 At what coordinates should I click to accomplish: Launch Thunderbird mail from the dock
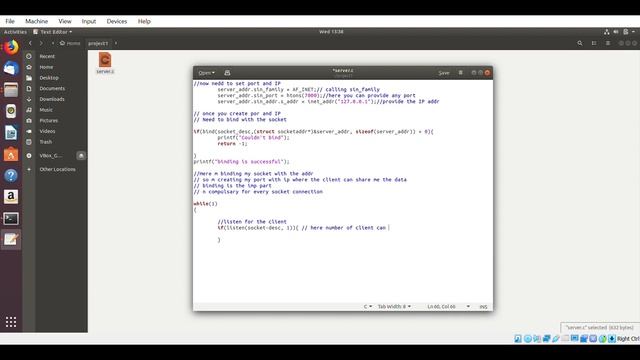pyautogui.click(x=11, y=68)
